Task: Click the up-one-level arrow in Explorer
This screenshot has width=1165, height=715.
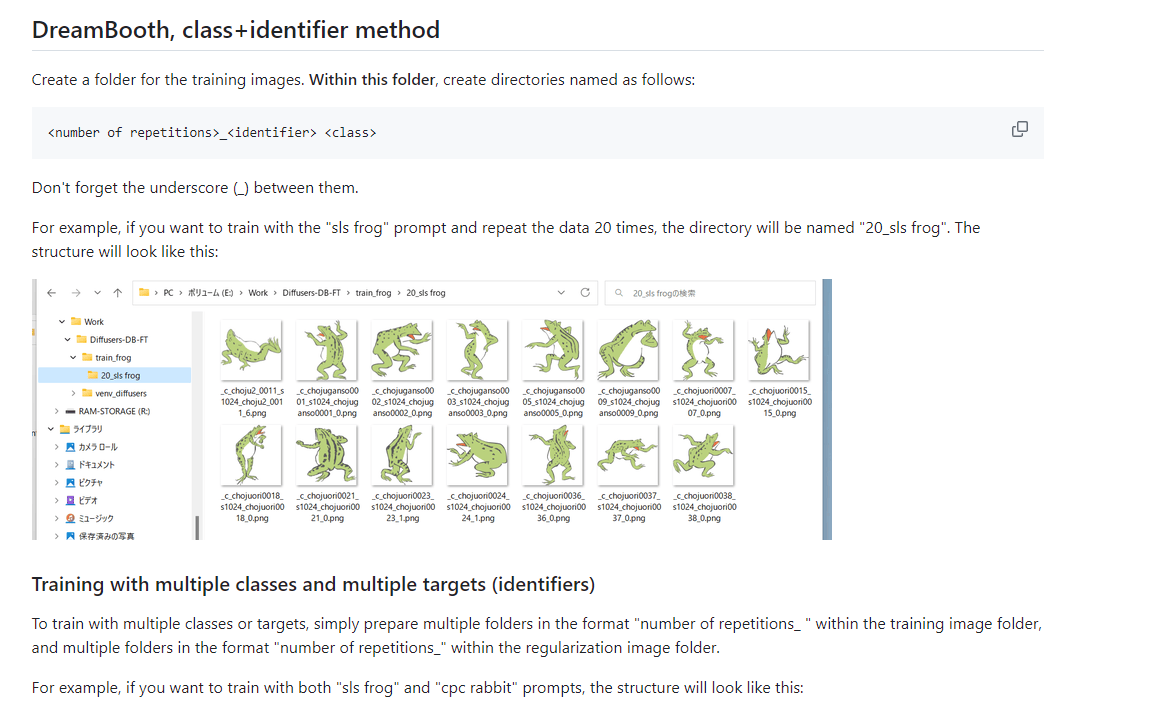Action: tap(118, 293)
